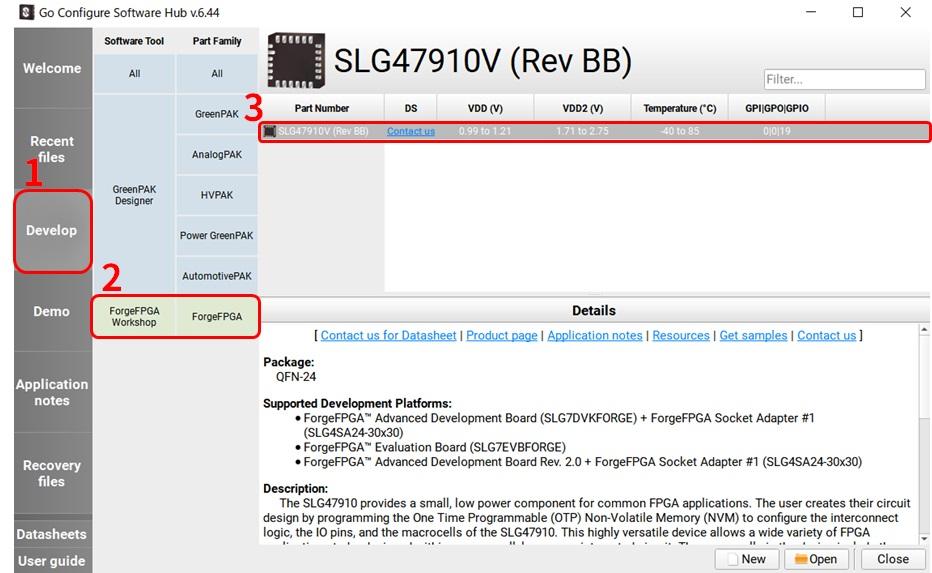Click VDD2 value 1.71 to 2.75
The height and width of the screenshot is (573, 932).
click(582, 131)
